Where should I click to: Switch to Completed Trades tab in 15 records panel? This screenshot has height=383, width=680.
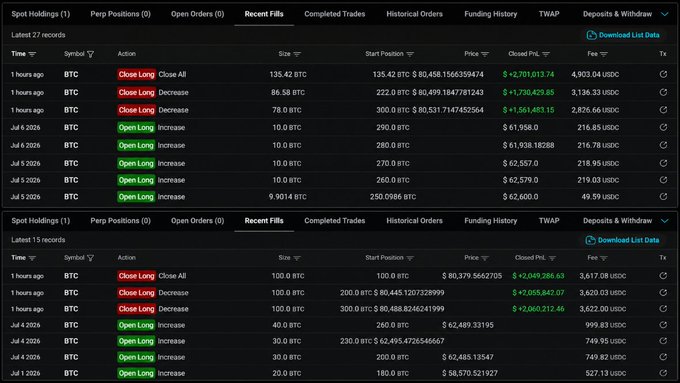[335, 220]
